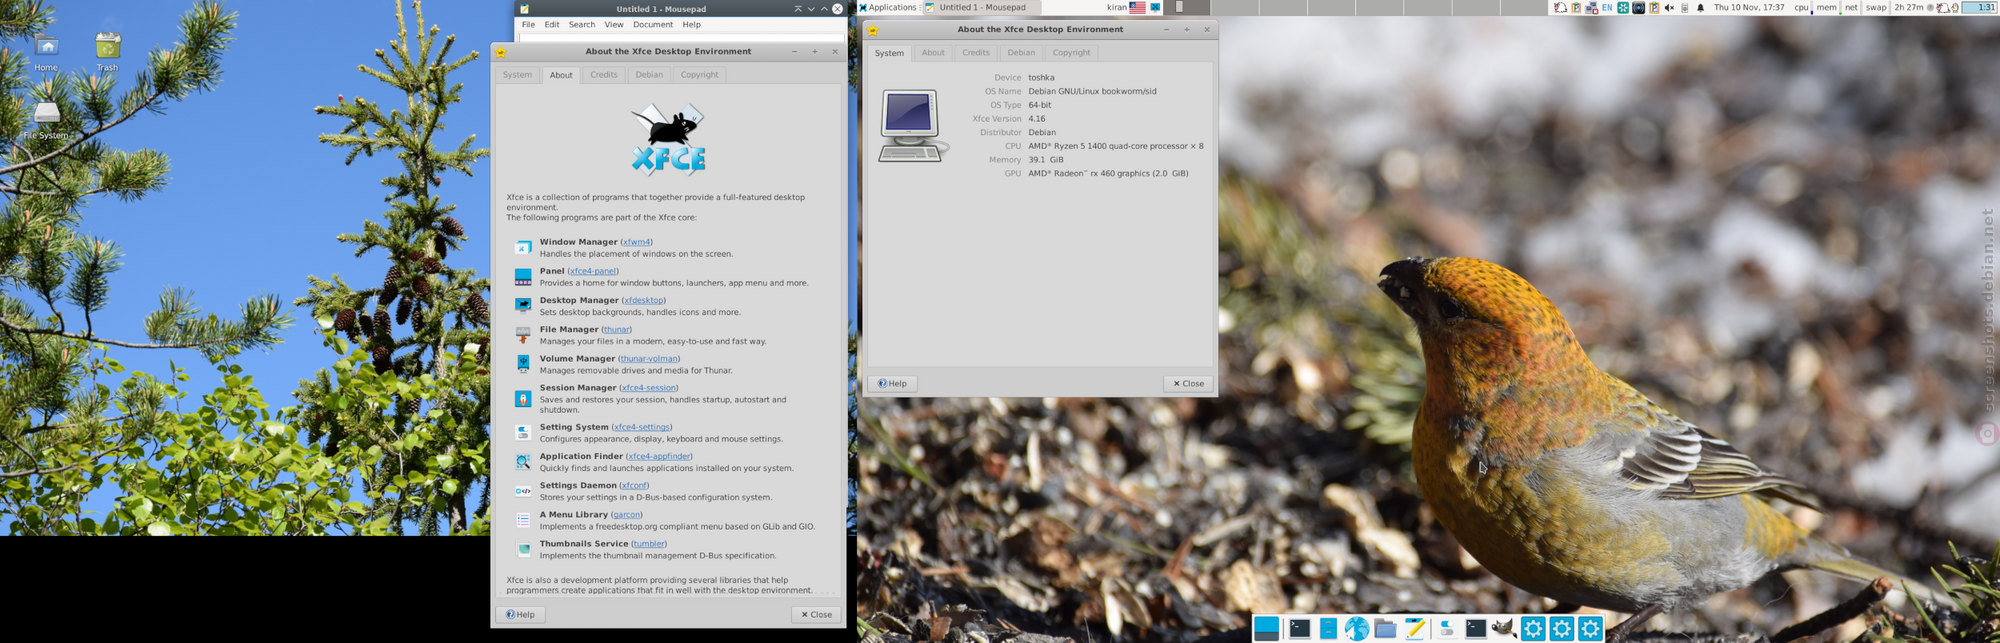
Task: Click the network disconnected icon in the tray
Action: [x=1591, y=7]
